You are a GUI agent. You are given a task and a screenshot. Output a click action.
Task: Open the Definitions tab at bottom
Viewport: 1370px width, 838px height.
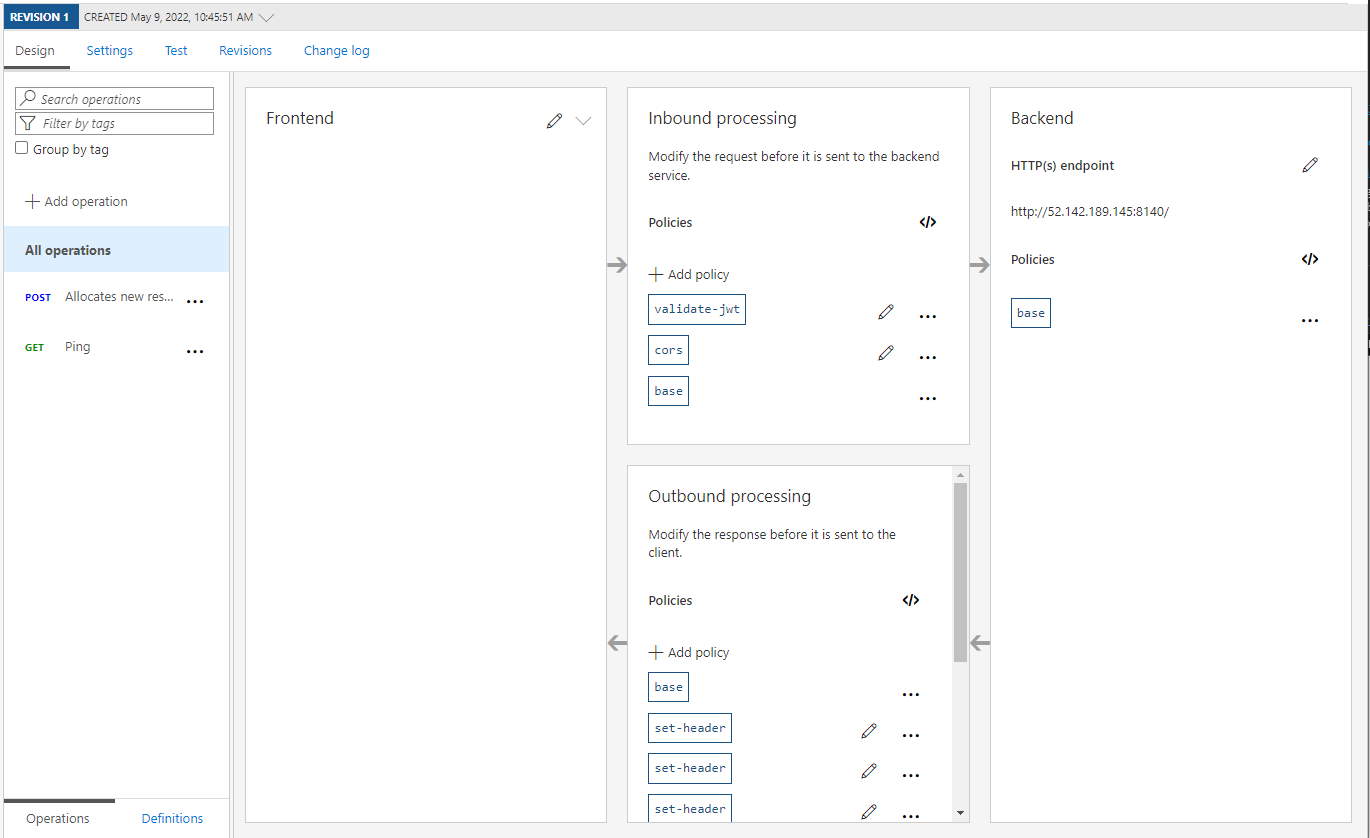point(172,818)
